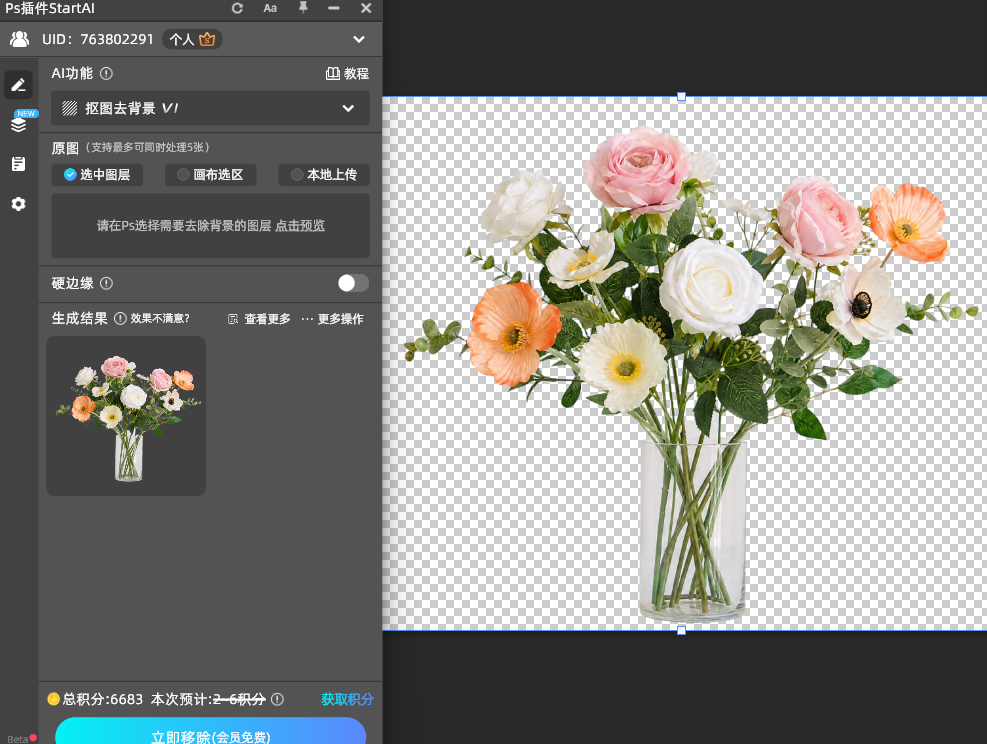The height and width of the screenshot is (744, 987).
Task: Click the gold coin icon beside 总积分
Action: tap(54, 699)
